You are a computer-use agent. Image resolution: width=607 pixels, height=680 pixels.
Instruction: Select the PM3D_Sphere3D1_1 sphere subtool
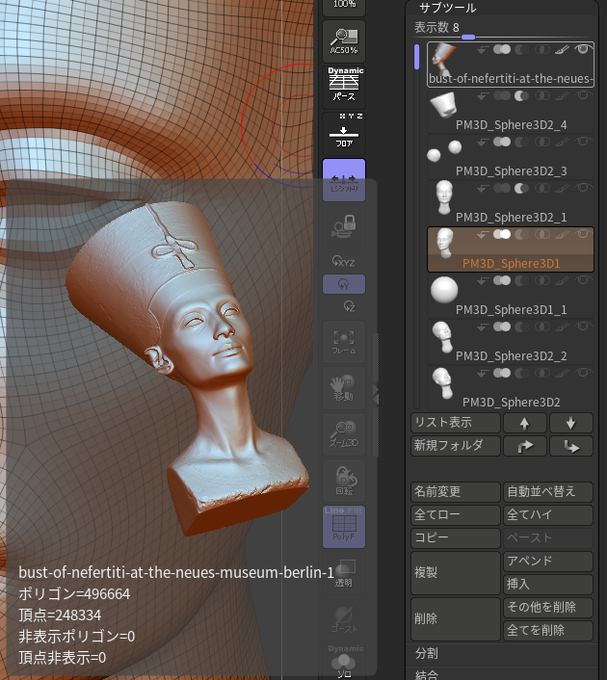coord(510,297)
